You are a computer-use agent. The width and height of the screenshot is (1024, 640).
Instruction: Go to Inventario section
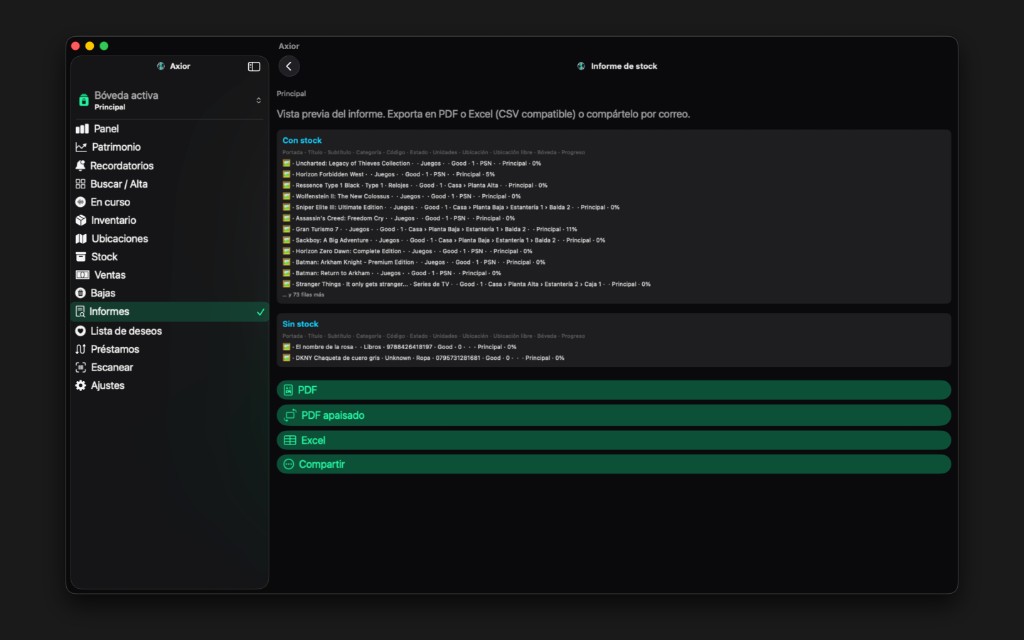click(170, 220)
